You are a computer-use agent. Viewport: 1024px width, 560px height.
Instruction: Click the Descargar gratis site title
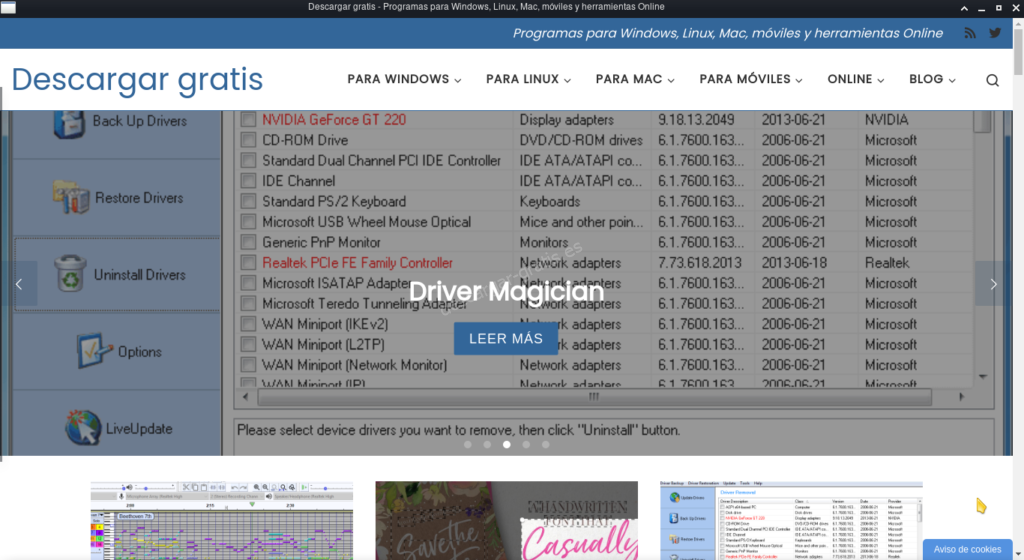(x=137, y=80)
